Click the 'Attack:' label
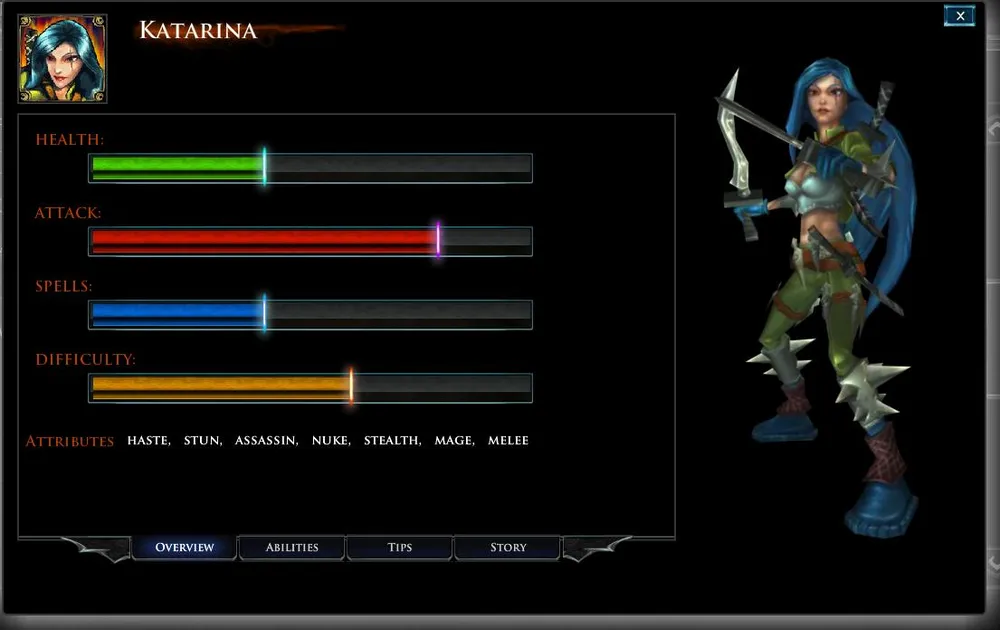This screenshot has height=630, width=1000. coord(68,213)
